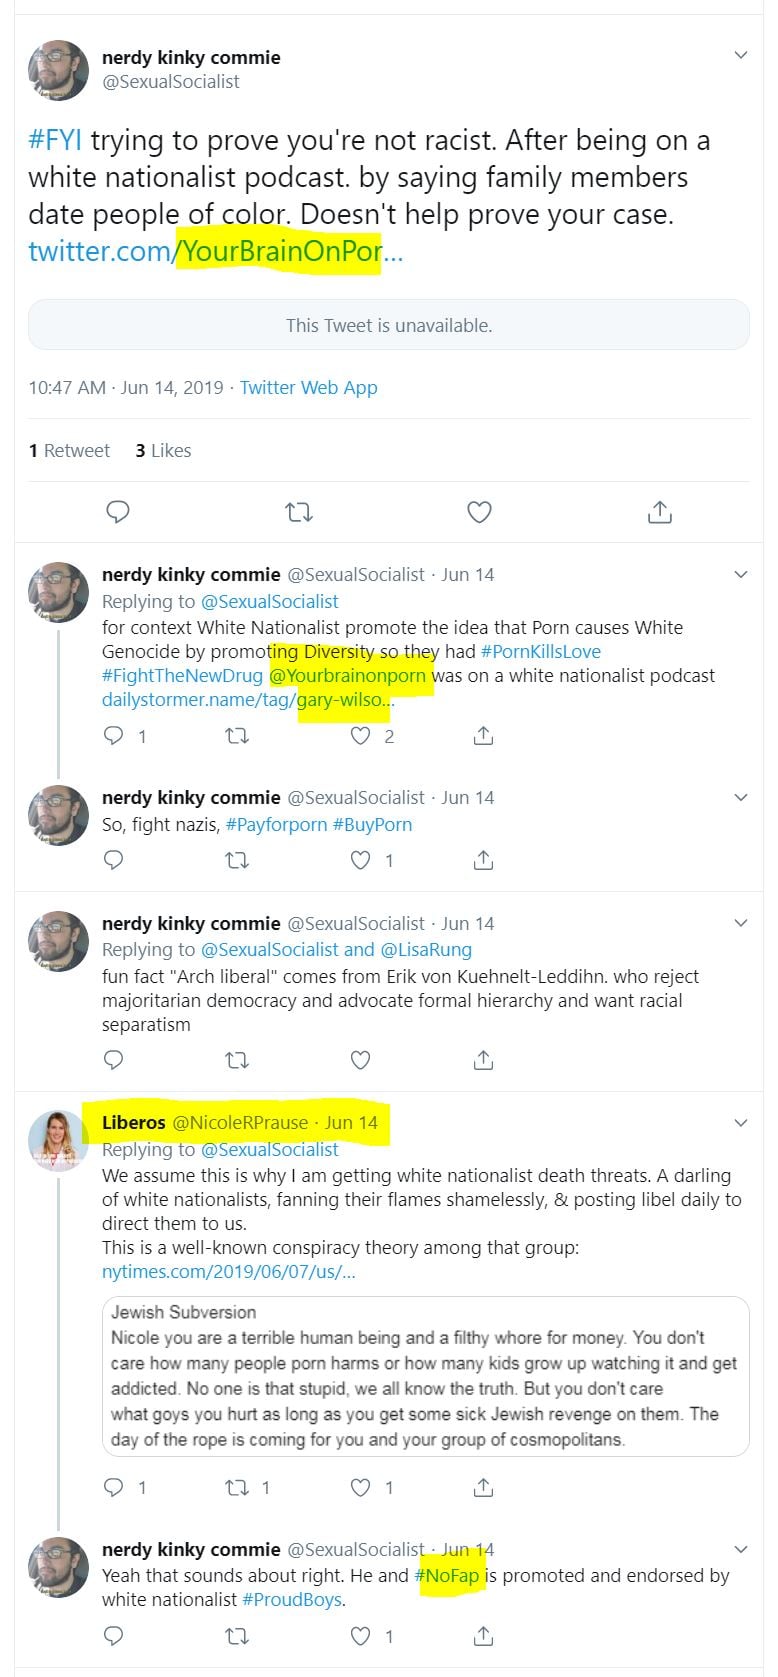Viewport: 778px width, 1677px height.
Task: Like the "Yeah that sounds about right" tweet
Action: [x=361, y=1636]
